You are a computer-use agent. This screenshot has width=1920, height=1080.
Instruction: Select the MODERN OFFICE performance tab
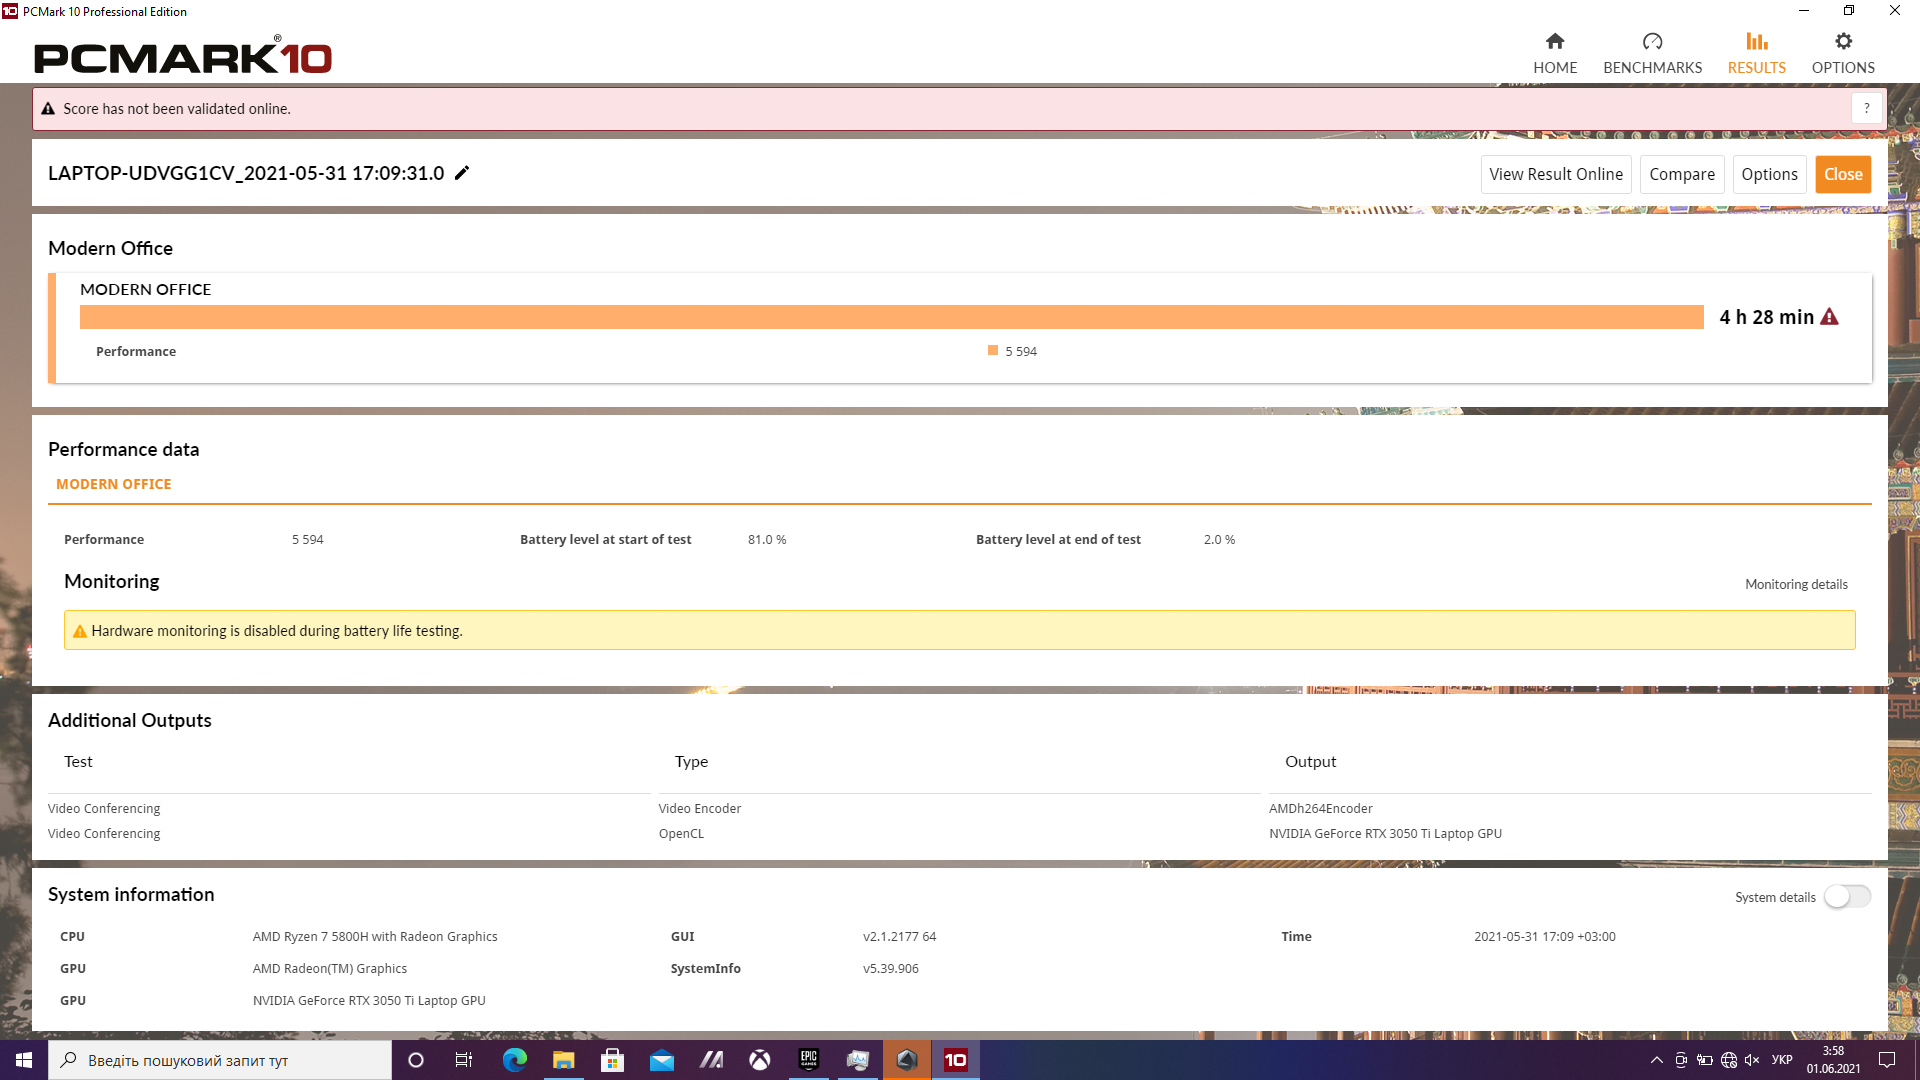(x=114, y=484)
